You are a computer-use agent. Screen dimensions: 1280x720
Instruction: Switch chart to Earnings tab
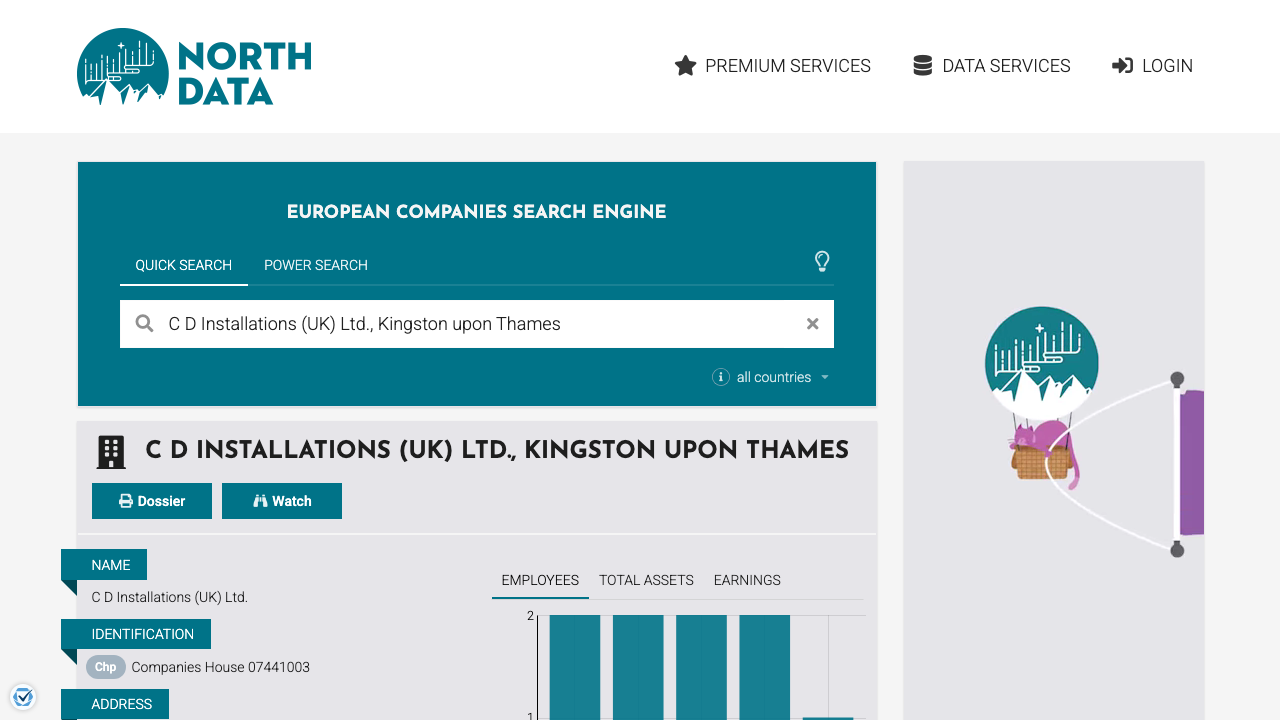747,580
